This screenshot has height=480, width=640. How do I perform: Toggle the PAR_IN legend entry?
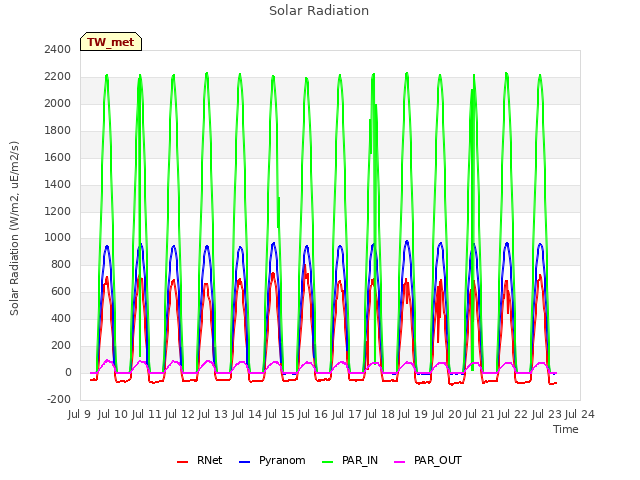[350, 460]
